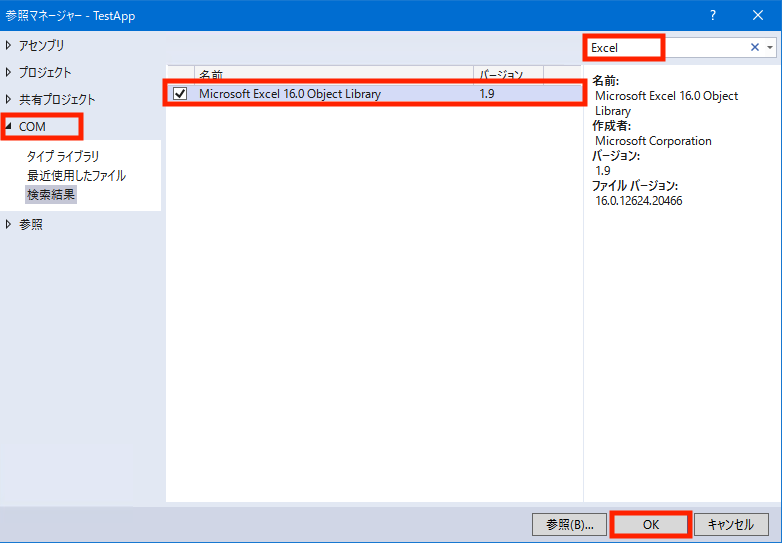Screen dimensions: 783x546
Task: Expand the 参照 tree node
Action: pos(8,224)
